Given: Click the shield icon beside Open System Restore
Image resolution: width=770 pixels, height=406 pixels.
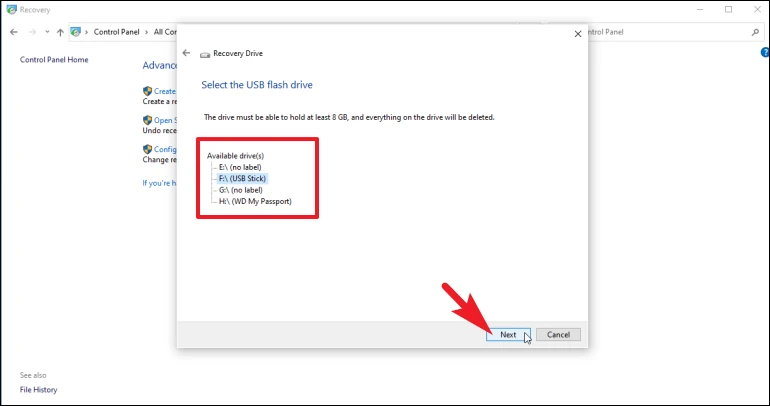Looking at the screenshot, I should pyautogui.click(x=147, y=120).
